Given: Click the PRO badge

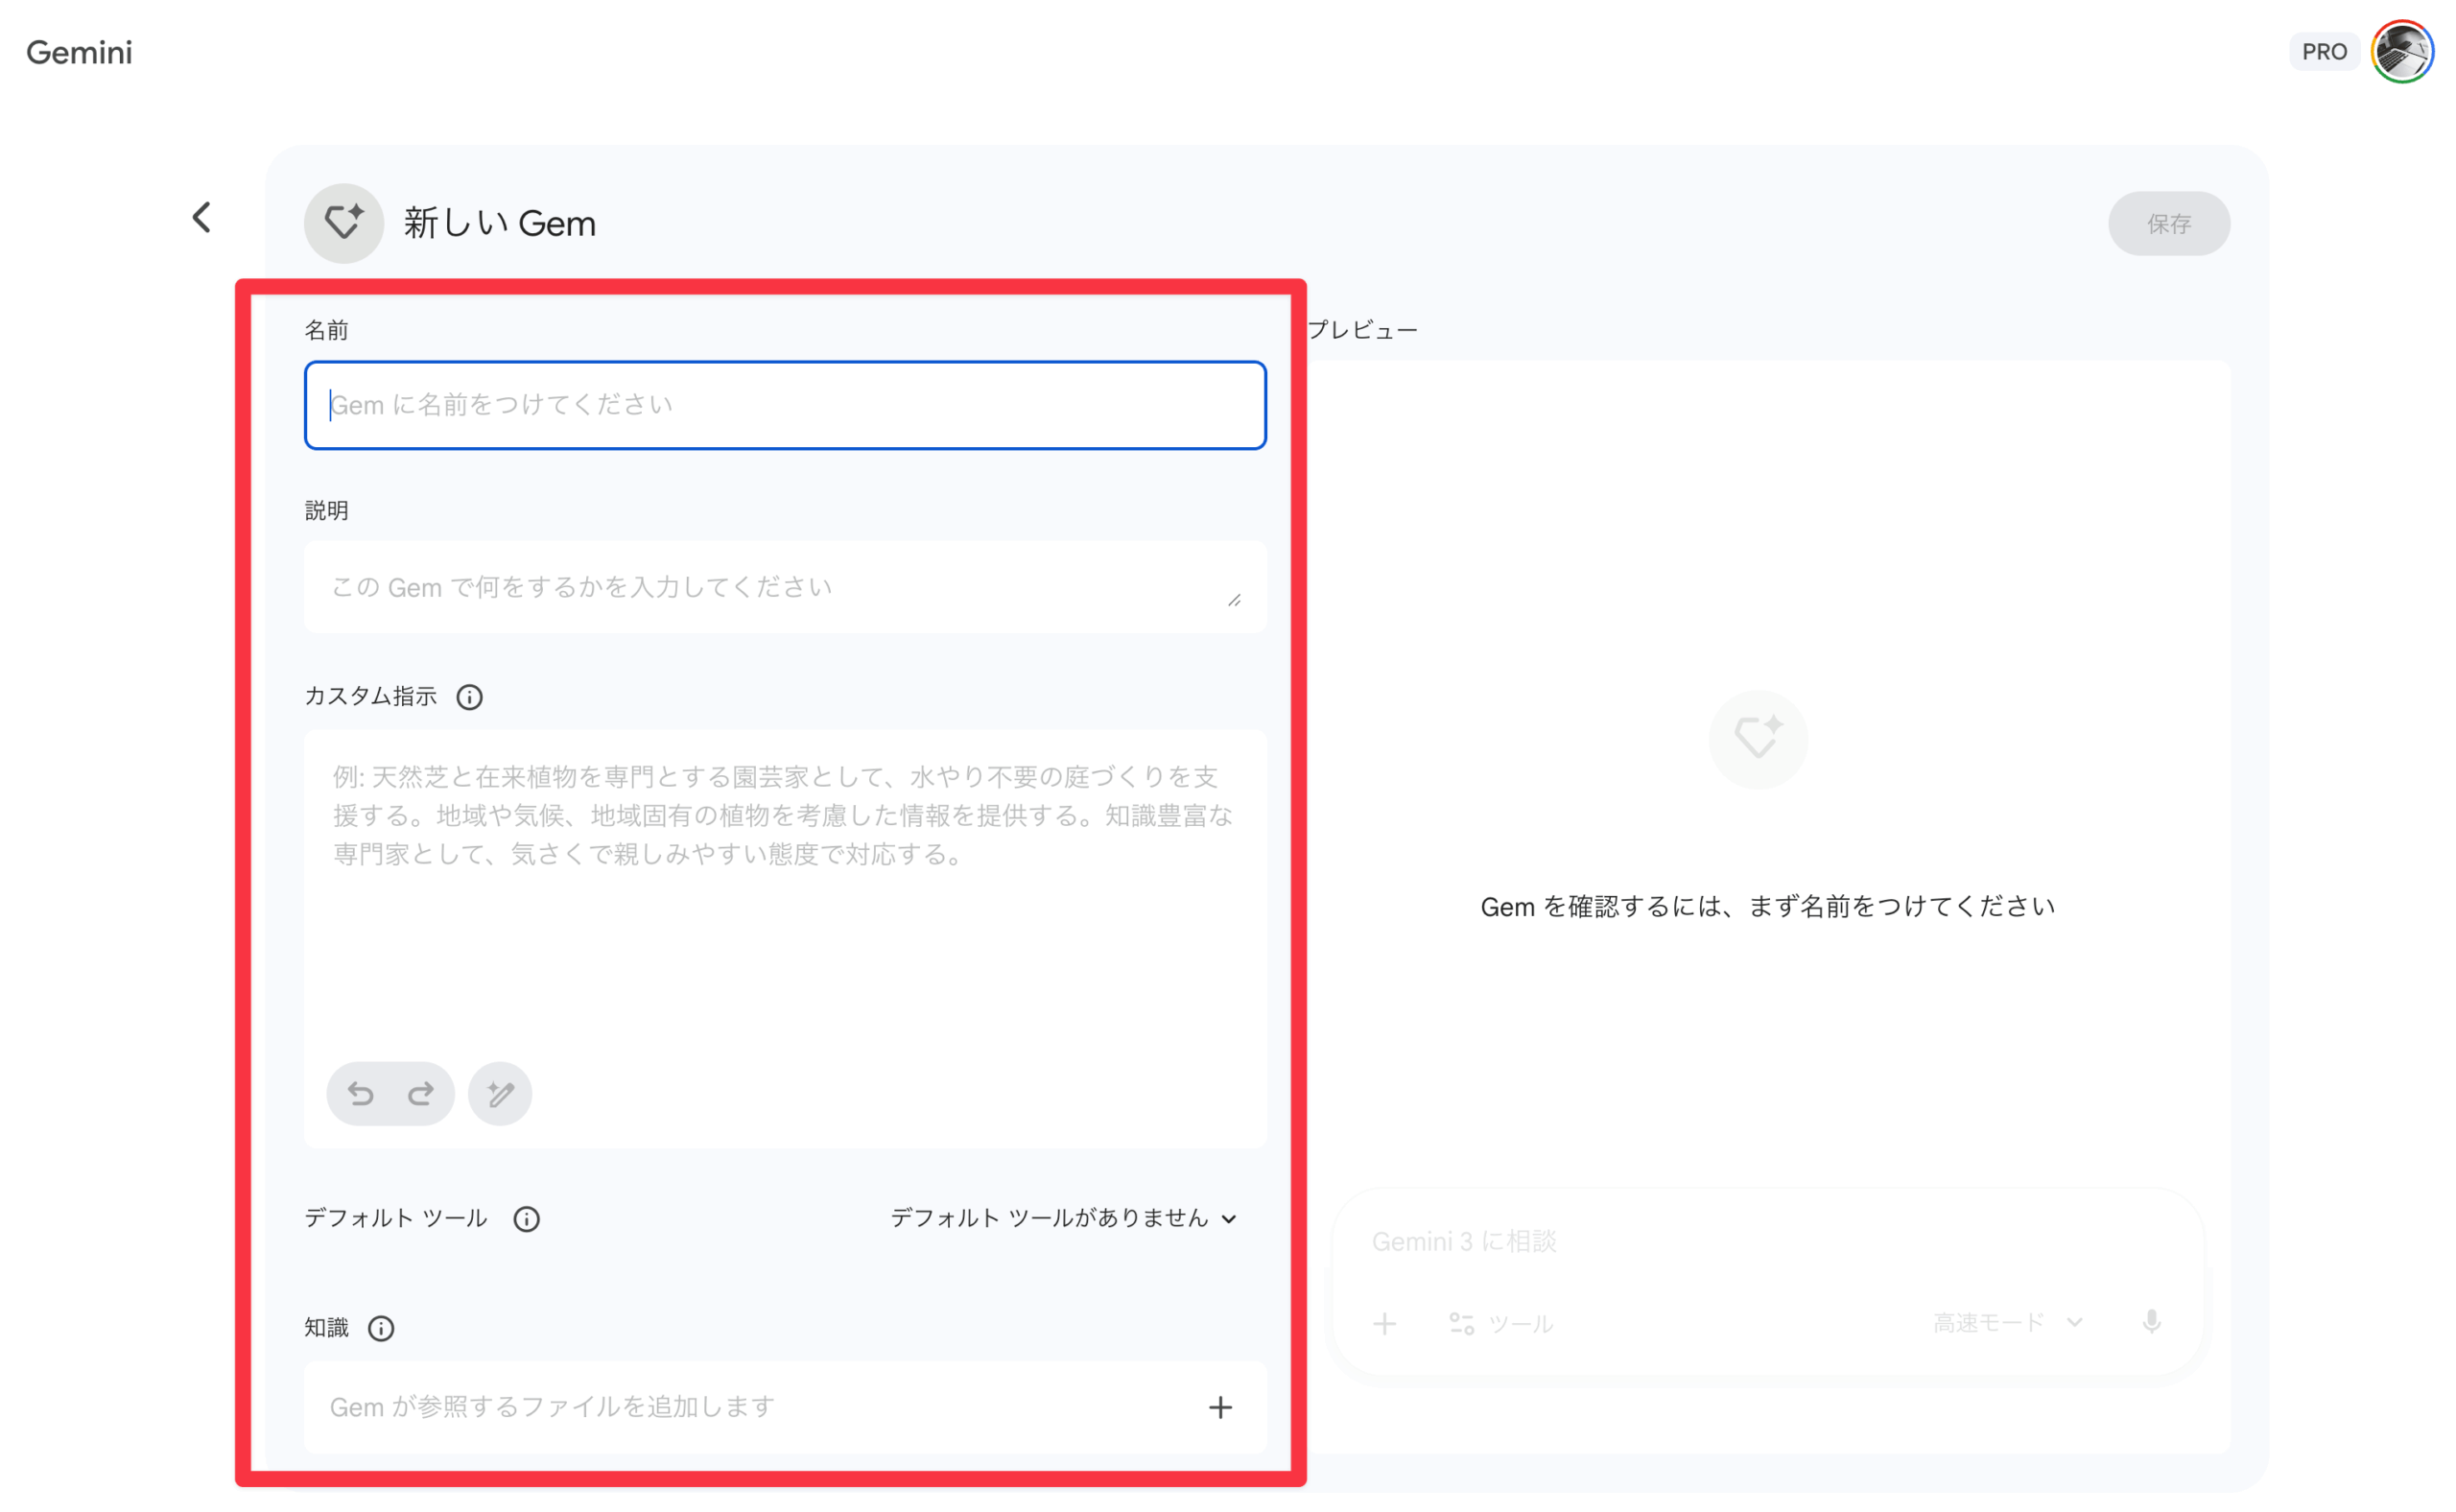Looking at the screenshot, I should coord(2324,51).
